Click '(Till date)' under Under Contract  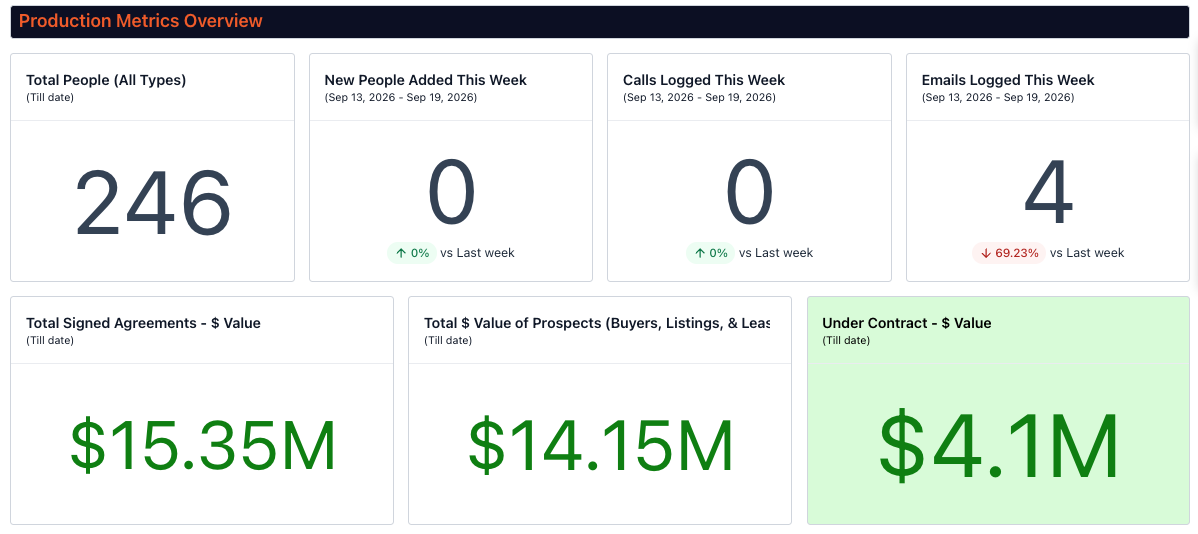846,341
